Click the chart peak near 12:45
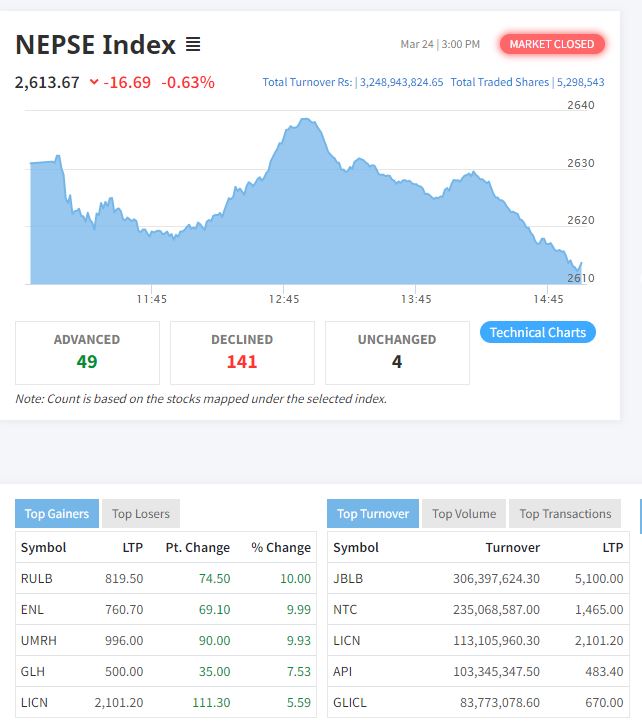Image resolution: width=642 pixels, height=726 pixels. 300,122
